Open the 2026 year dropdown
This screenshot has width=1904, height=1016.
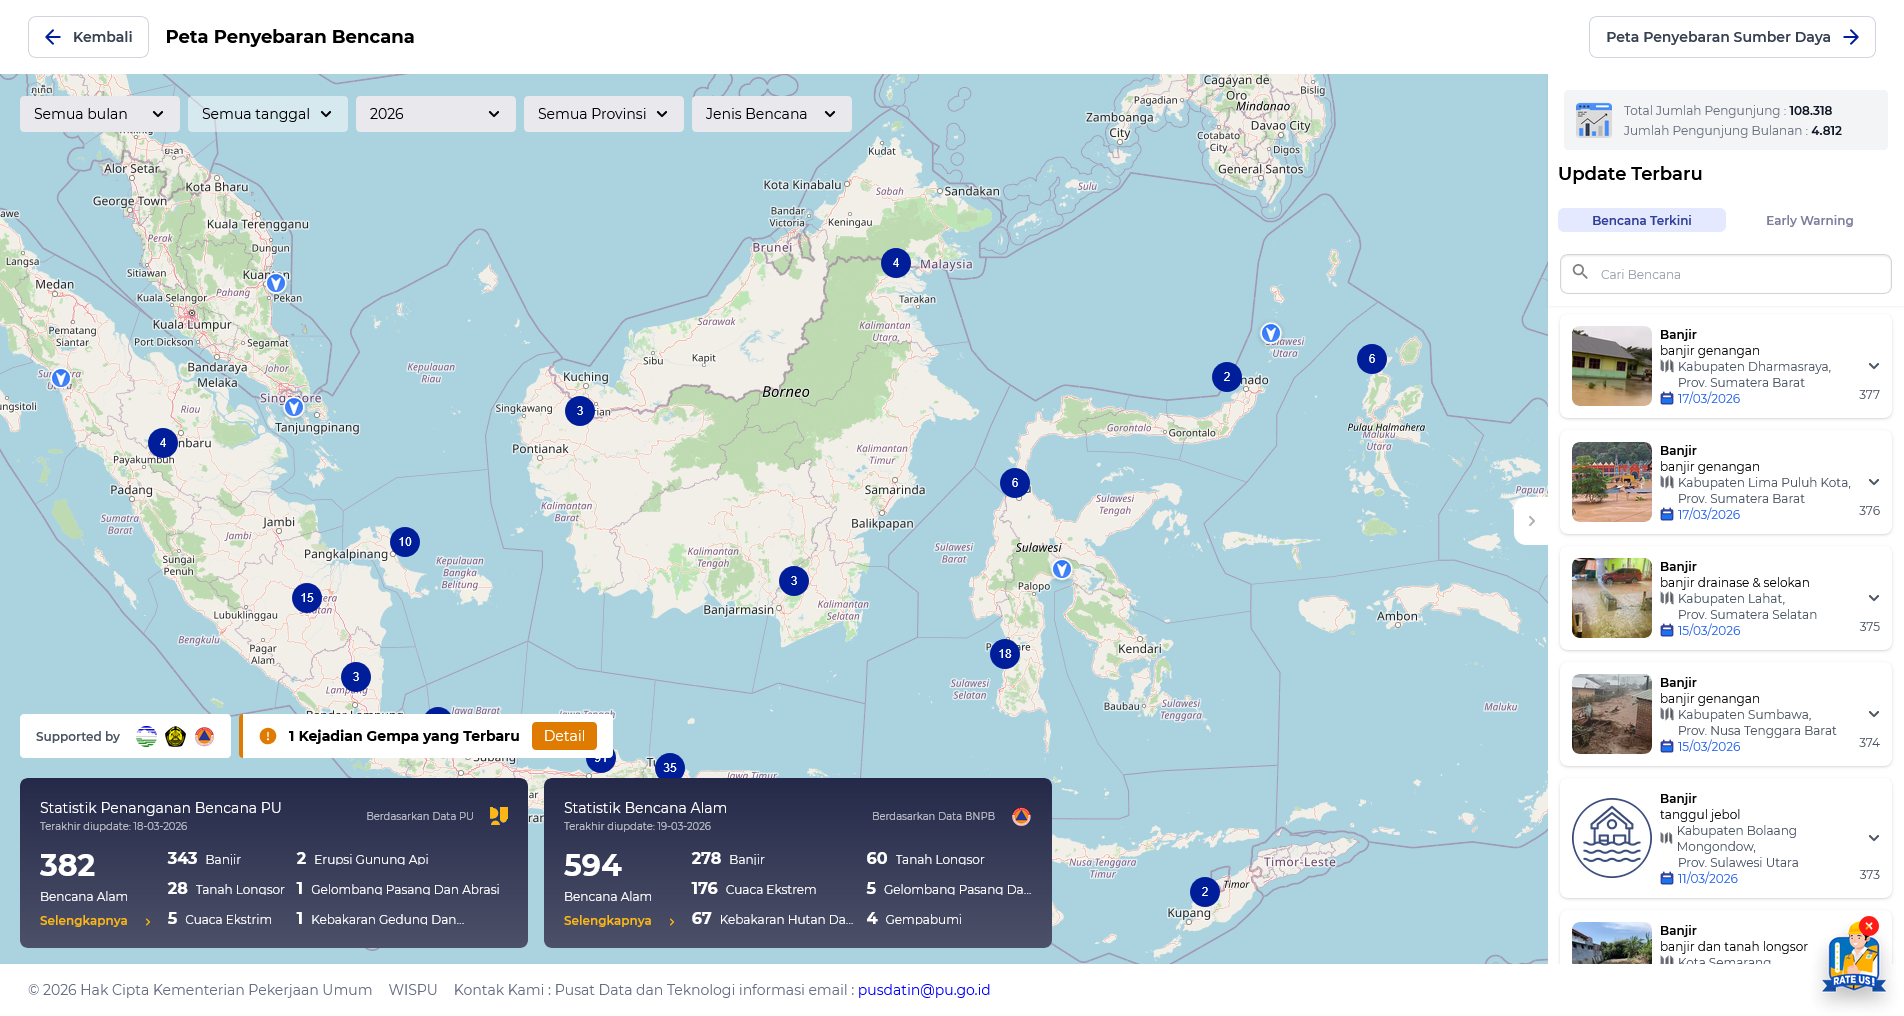[x=436, y=114]
